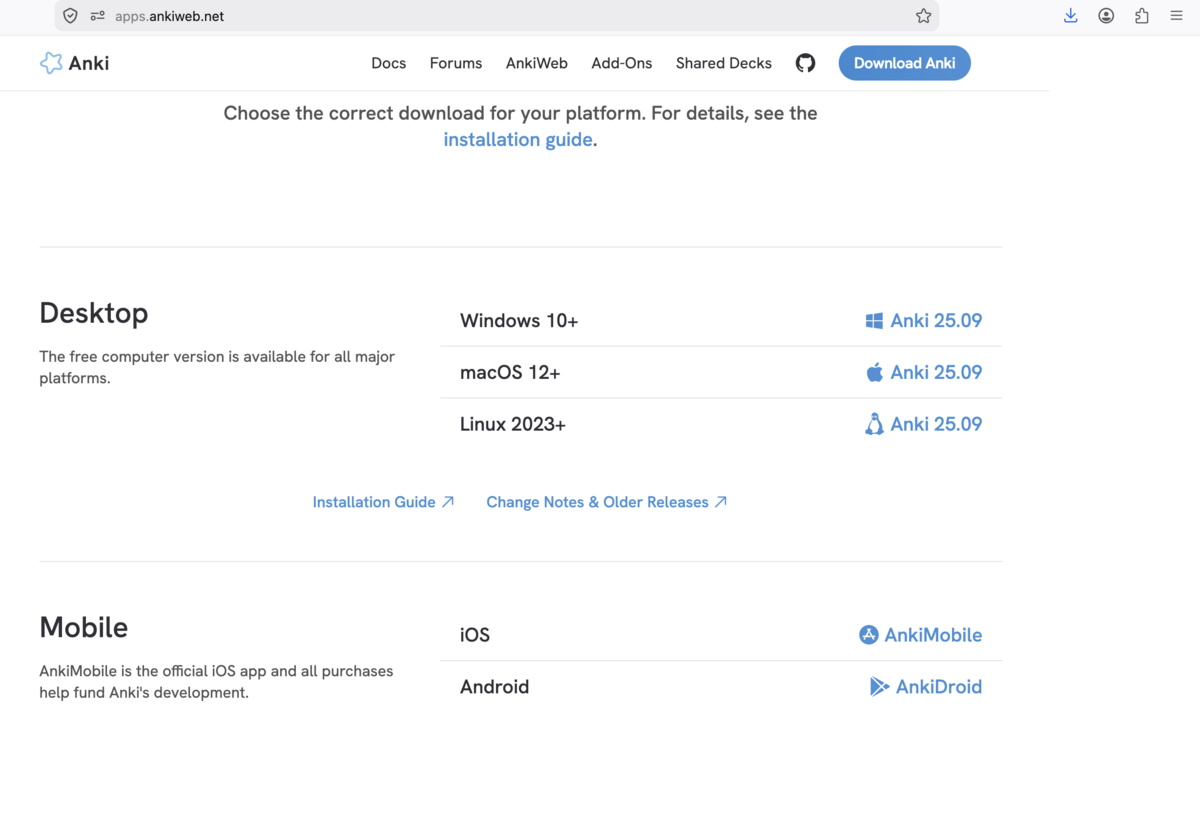Open the browser account profile icon
This screenshot has width=1200, height=832.
[x=1106, y=16]
